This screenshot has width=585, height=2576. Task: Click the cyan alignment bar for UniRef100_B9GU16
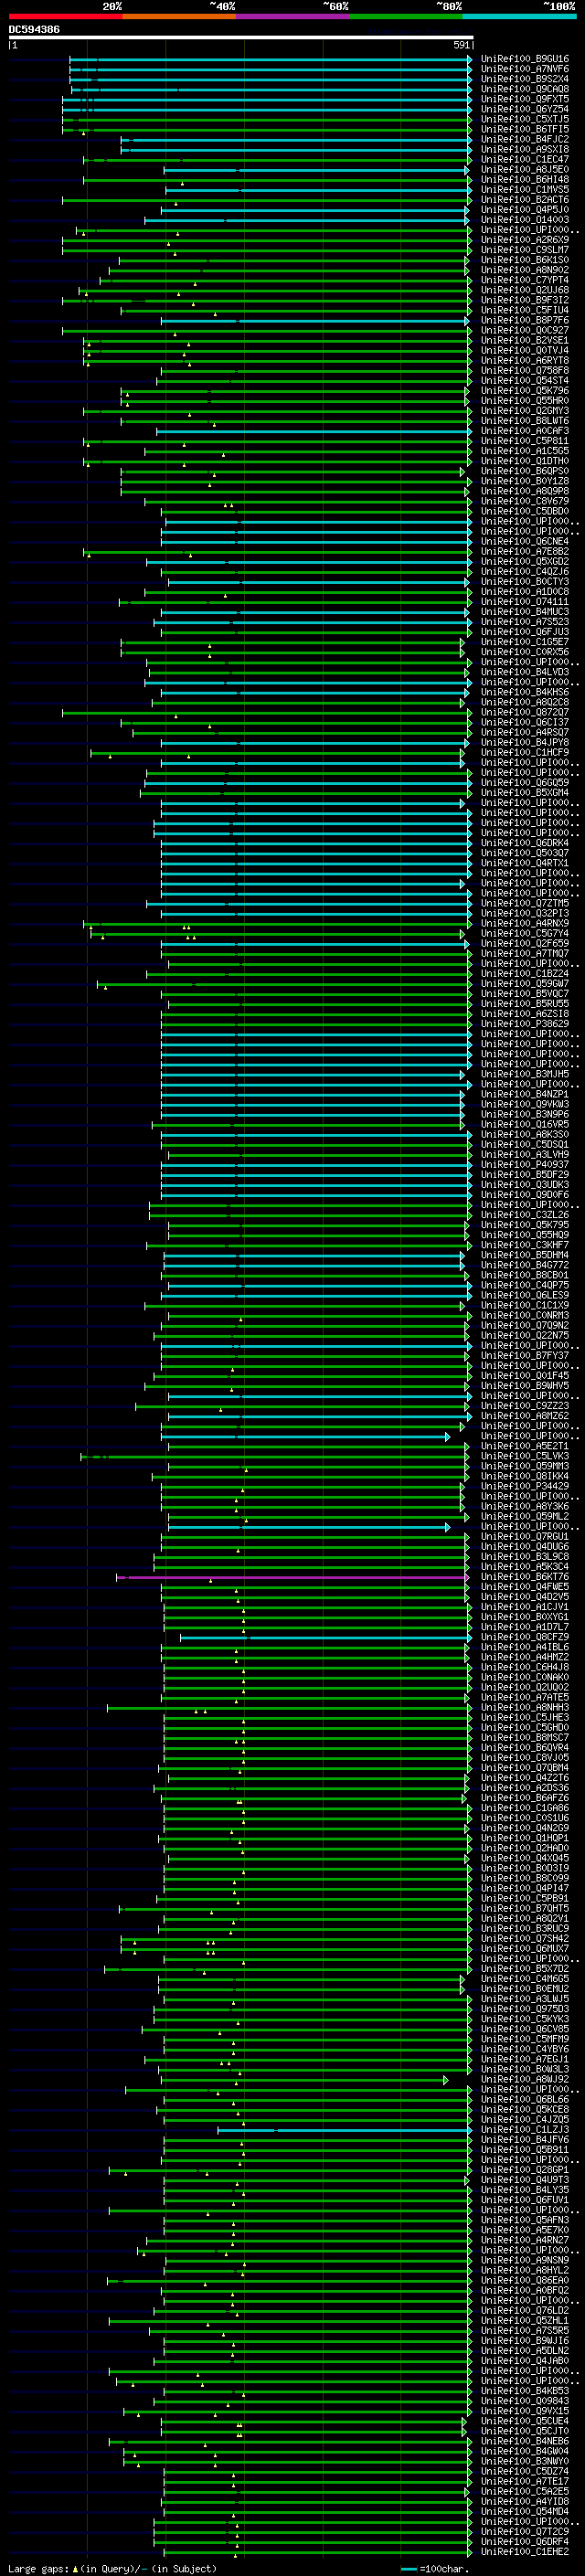[x=270, y=59]
